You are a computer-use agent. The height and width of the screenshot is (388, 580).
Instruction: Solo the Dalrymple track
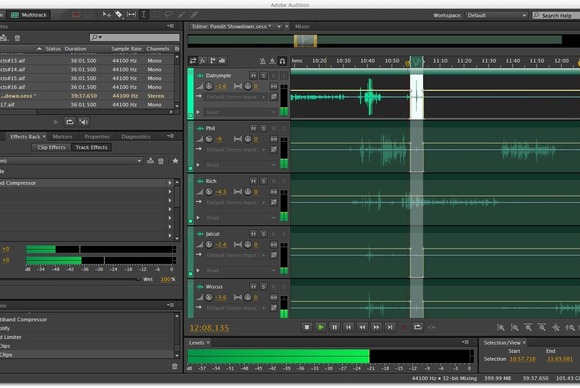point(263,75)
